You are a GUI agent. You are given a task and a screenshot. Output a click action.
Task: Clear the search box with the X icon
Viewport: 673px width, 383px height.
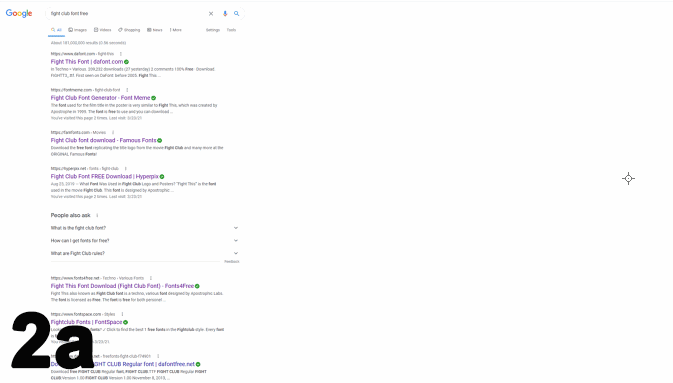(211, 14)
